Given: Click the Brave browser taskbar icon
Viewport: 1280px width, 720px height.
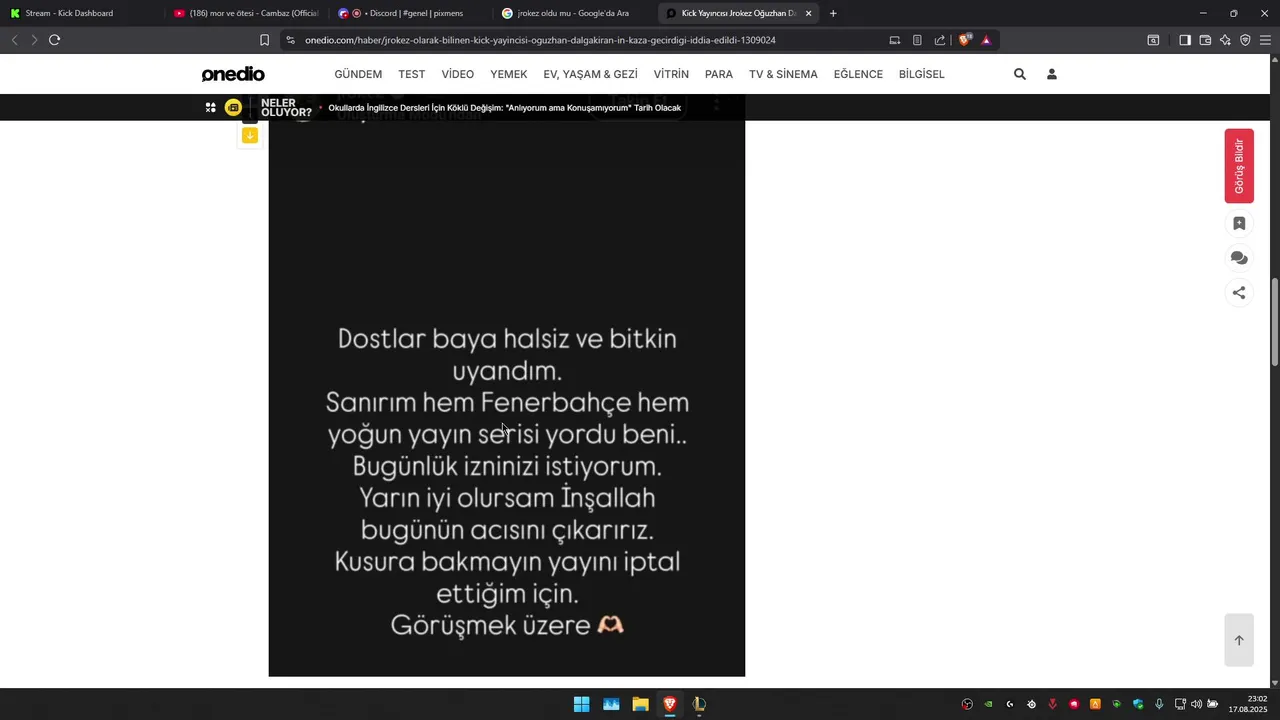Looking at the screenshot, I should [669, 704].
